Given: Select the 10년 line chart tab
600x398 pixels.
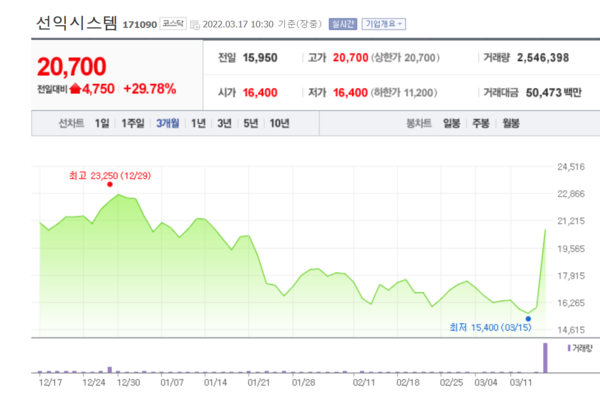Looking at the screenshot, I should click(279, 123).
